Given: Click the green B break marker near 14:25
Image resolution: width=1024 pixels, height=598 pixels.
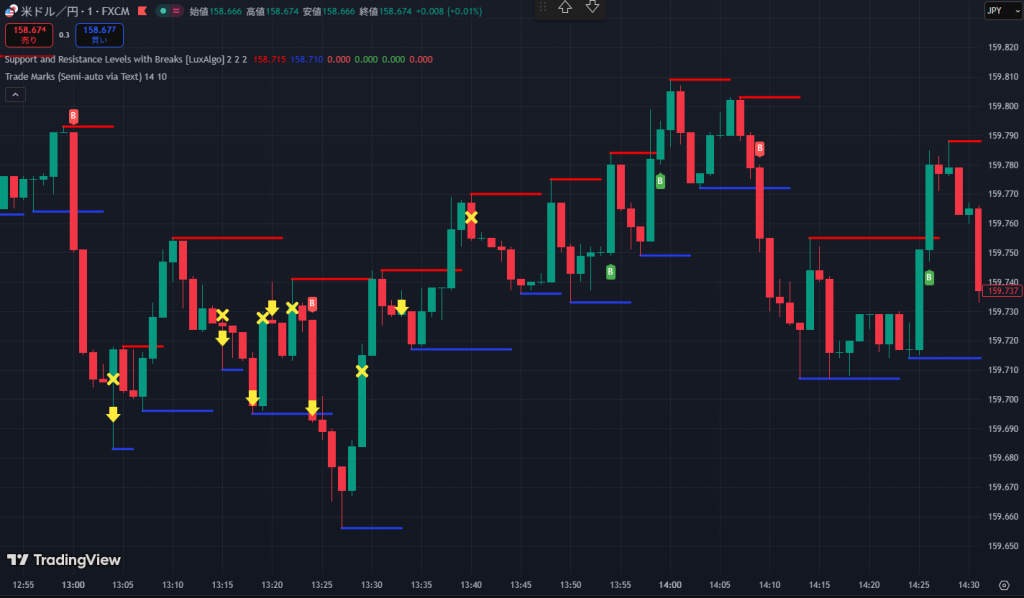Looking at the screenshot, I should click(x=929, y=278).
